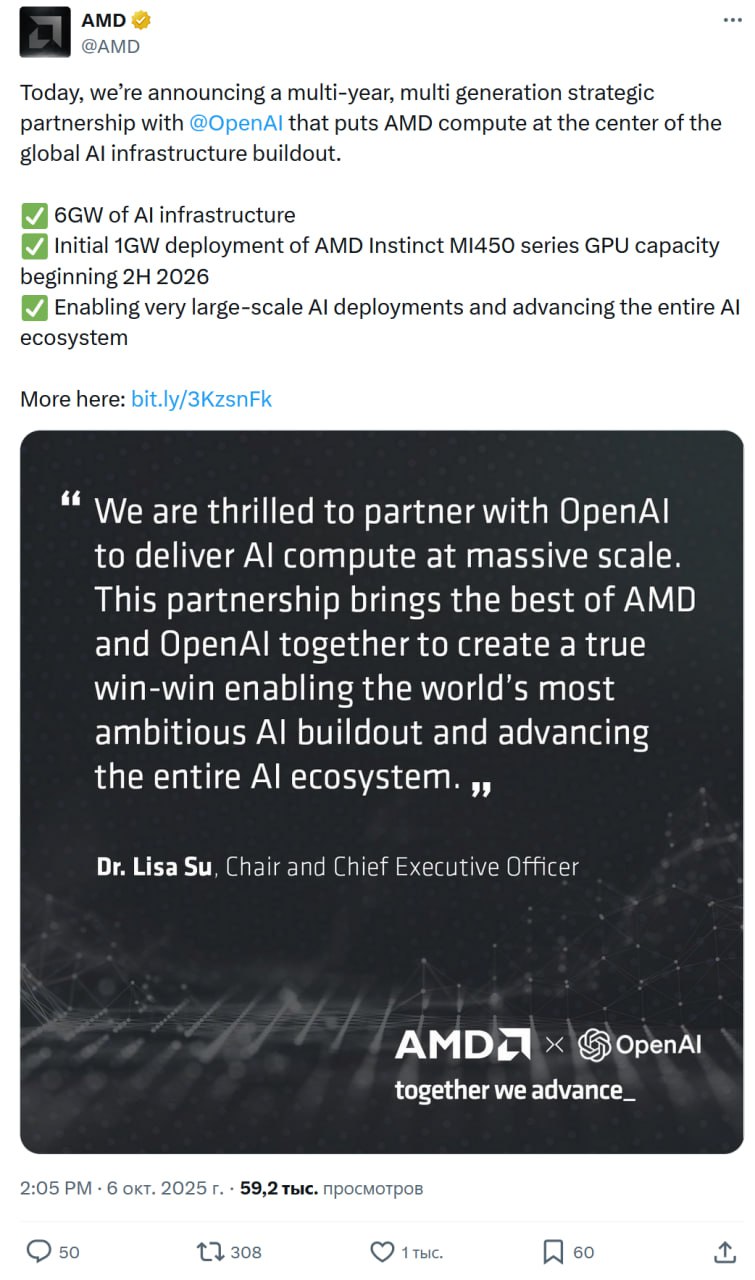Click the 2:05 PM post timestamp
Image resolution: width=755 pixels, height=1280 pixels.
click(x=56, y=1188)
